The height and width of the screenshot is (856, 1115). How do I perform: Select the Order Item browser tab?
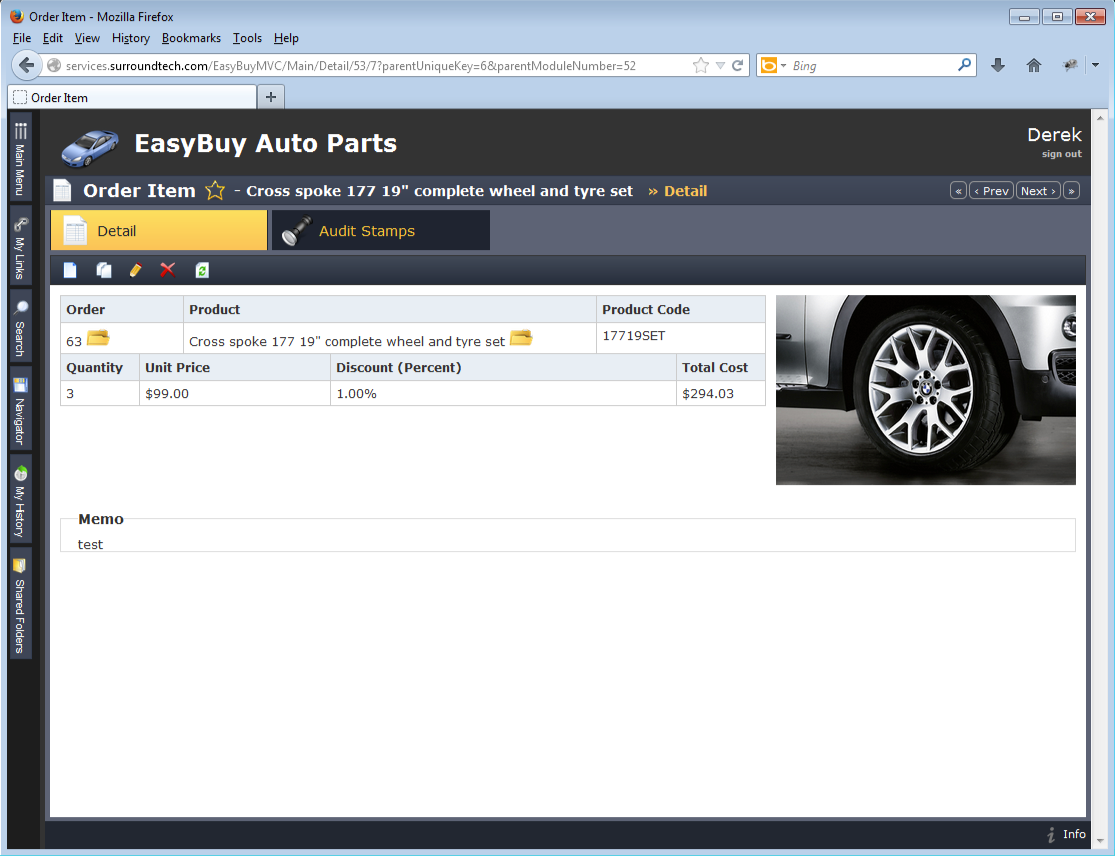[x=132, y=97]
